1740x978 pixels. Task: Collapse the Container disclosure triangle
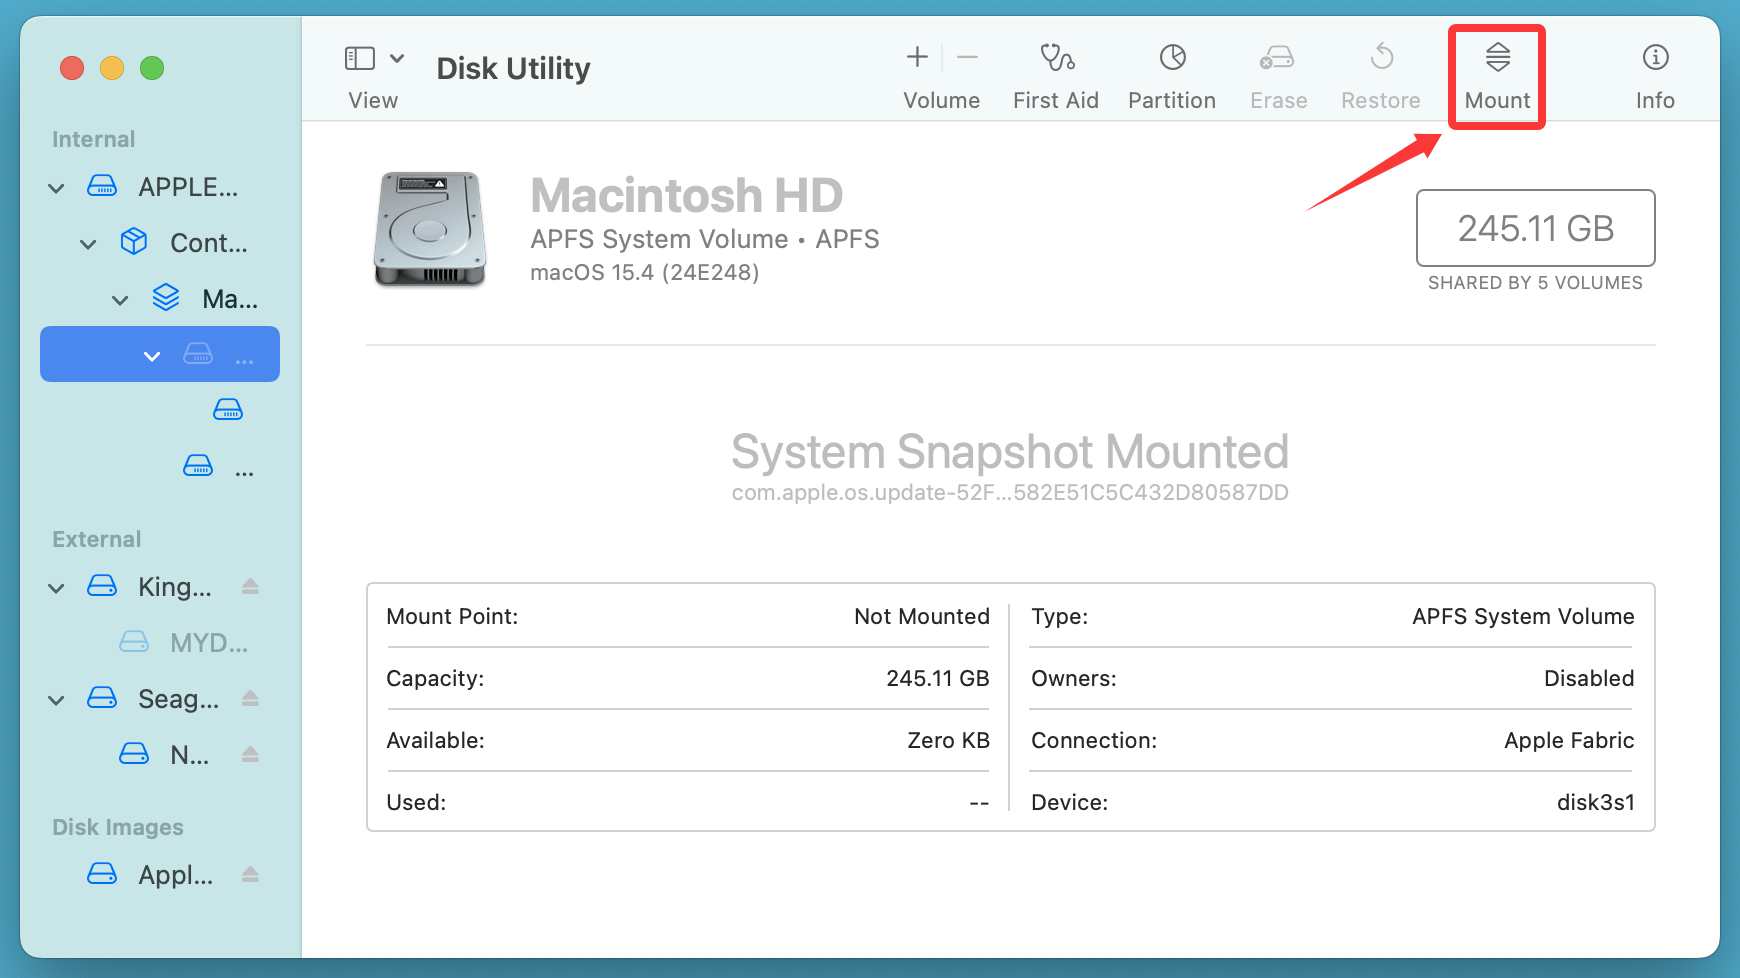pos(88,243)
